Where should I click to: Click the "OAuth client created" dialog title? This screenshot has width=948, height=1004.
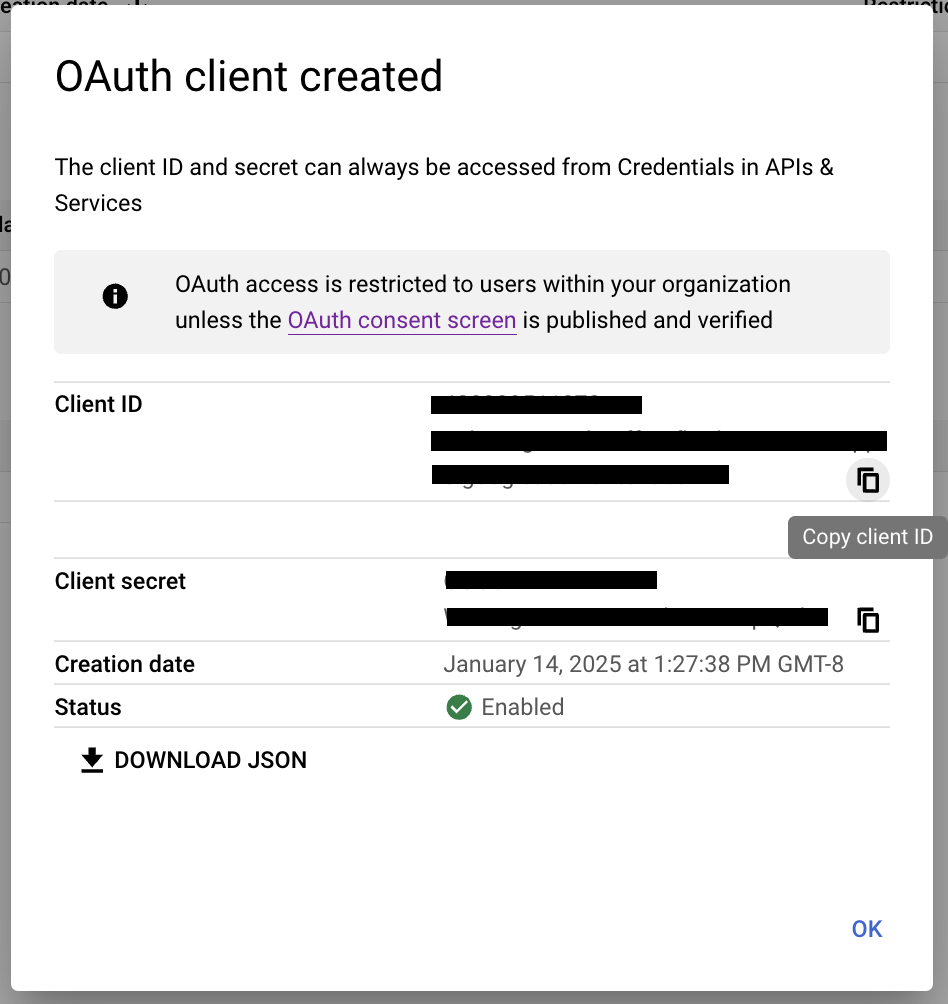tap(249, 77)
